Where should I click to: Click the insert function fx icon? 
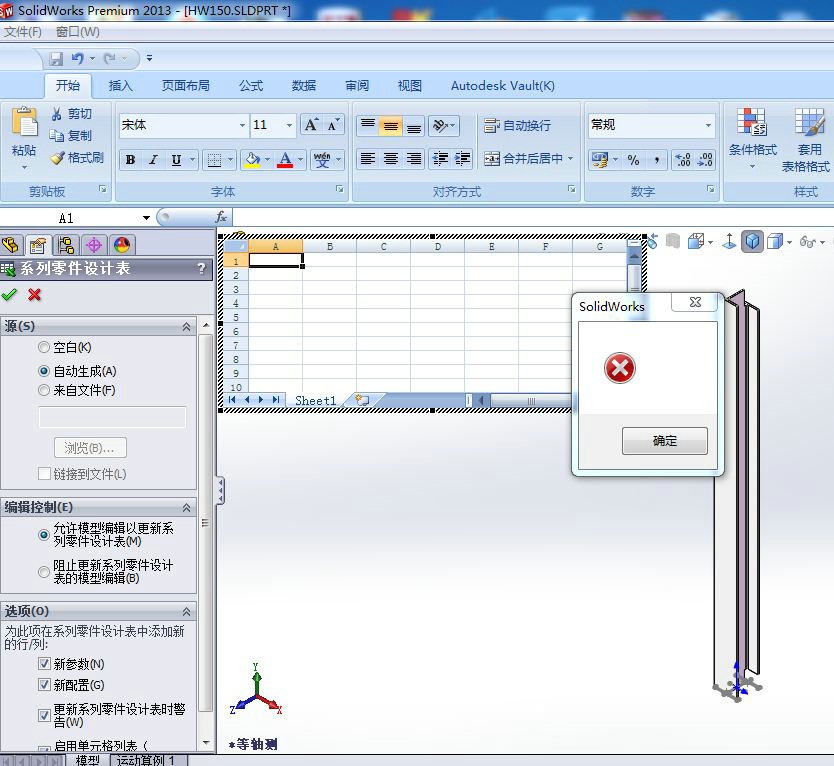tap(221, 217)
